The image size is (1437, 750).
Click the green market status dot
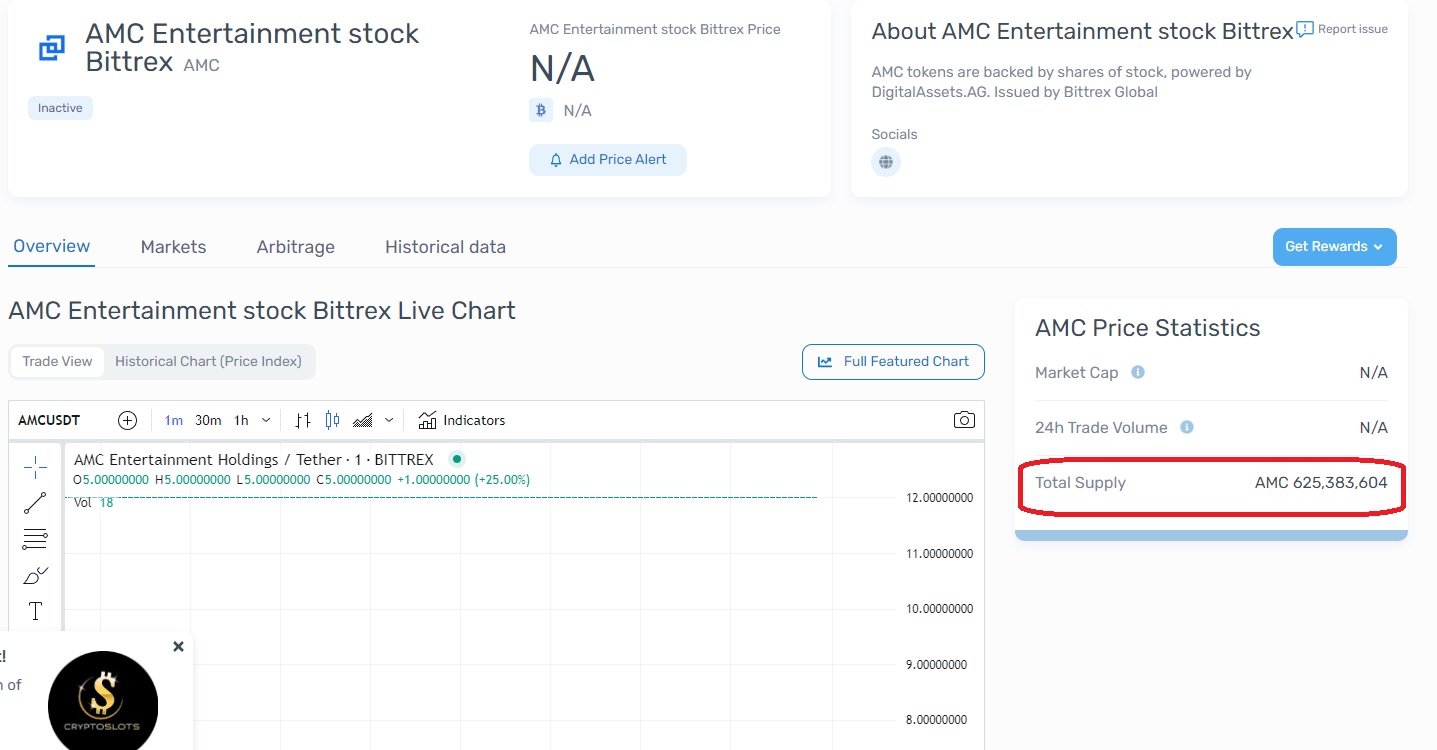[457, 459]
